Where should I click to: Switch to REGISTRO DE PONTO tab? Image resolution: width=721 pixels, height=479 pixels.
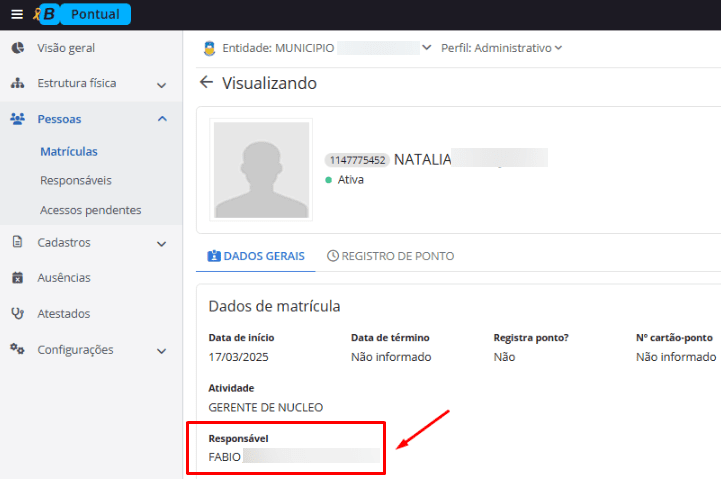(390, 256)
